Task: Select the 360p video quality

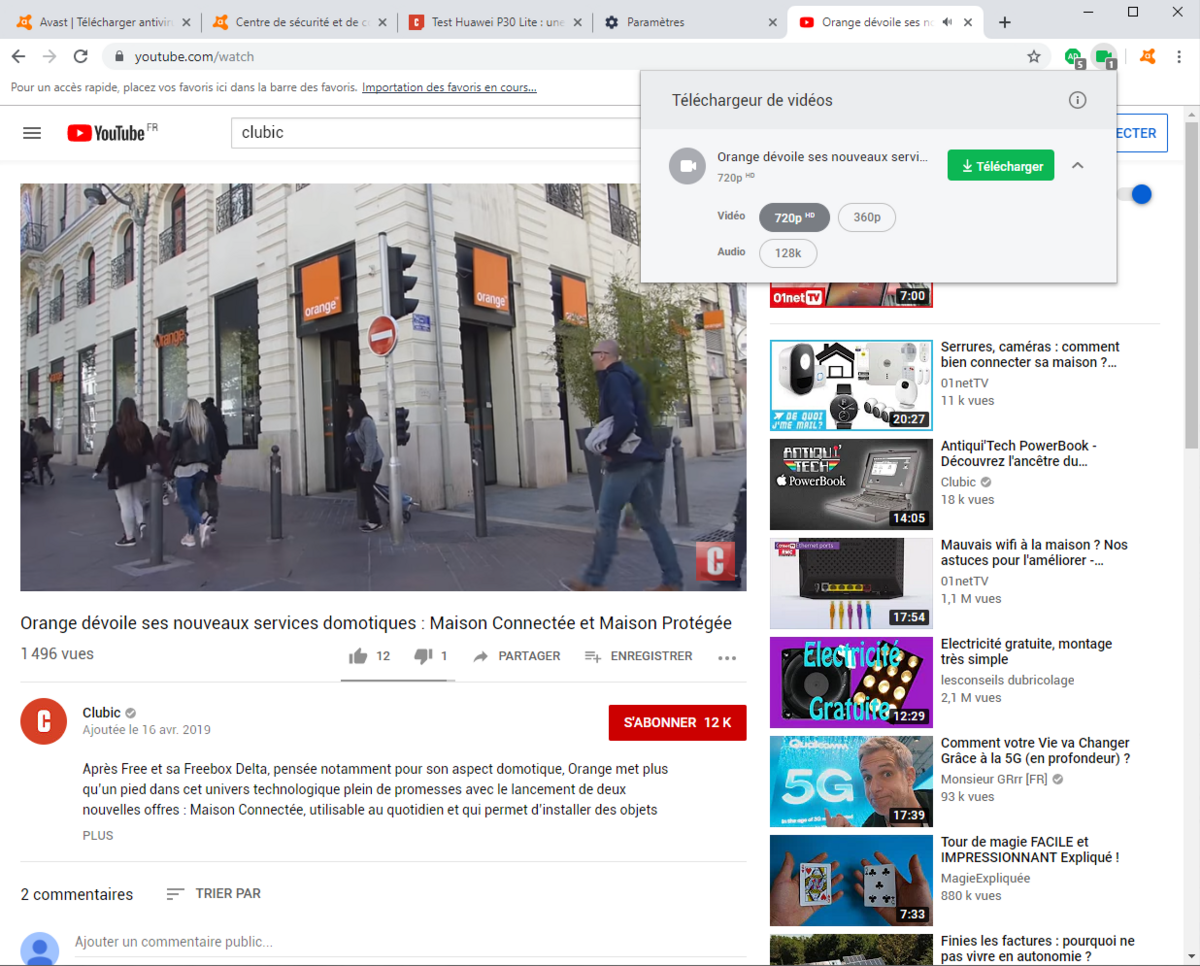Action: (866, 217)
